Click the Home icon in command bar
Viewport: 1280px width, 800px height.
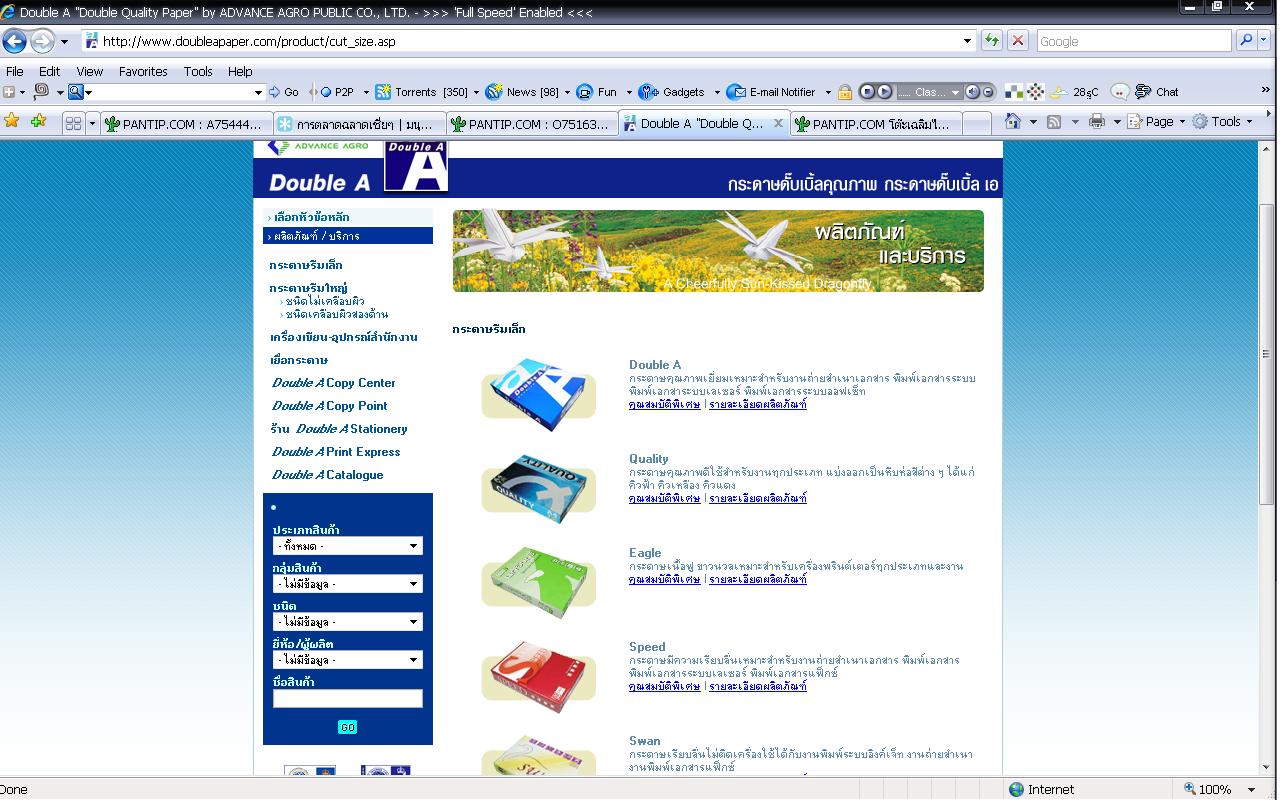(1013, 121)
